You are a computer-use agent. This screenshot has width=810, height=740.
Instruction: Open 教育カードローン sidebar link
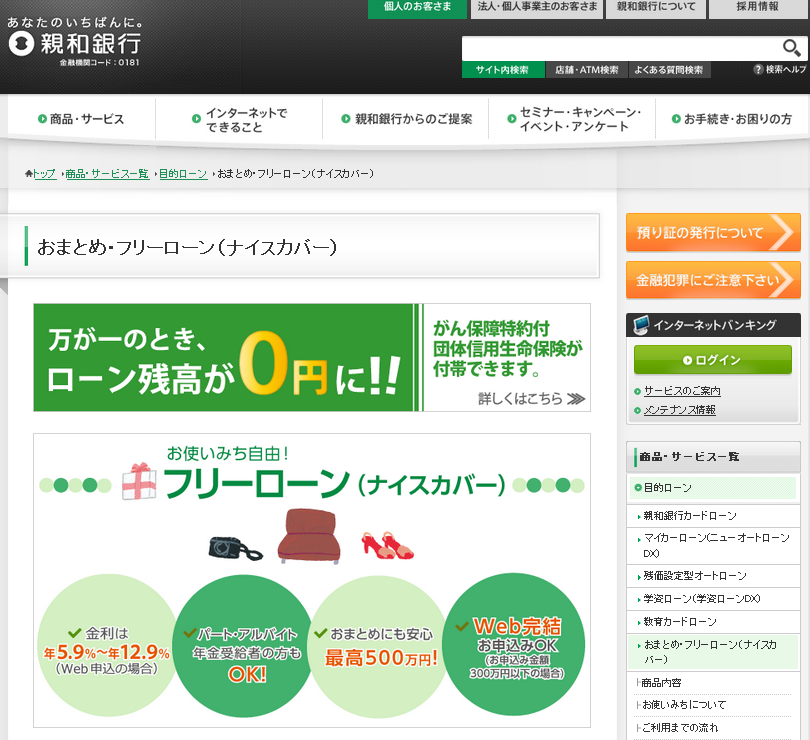(x=680, y=622)
